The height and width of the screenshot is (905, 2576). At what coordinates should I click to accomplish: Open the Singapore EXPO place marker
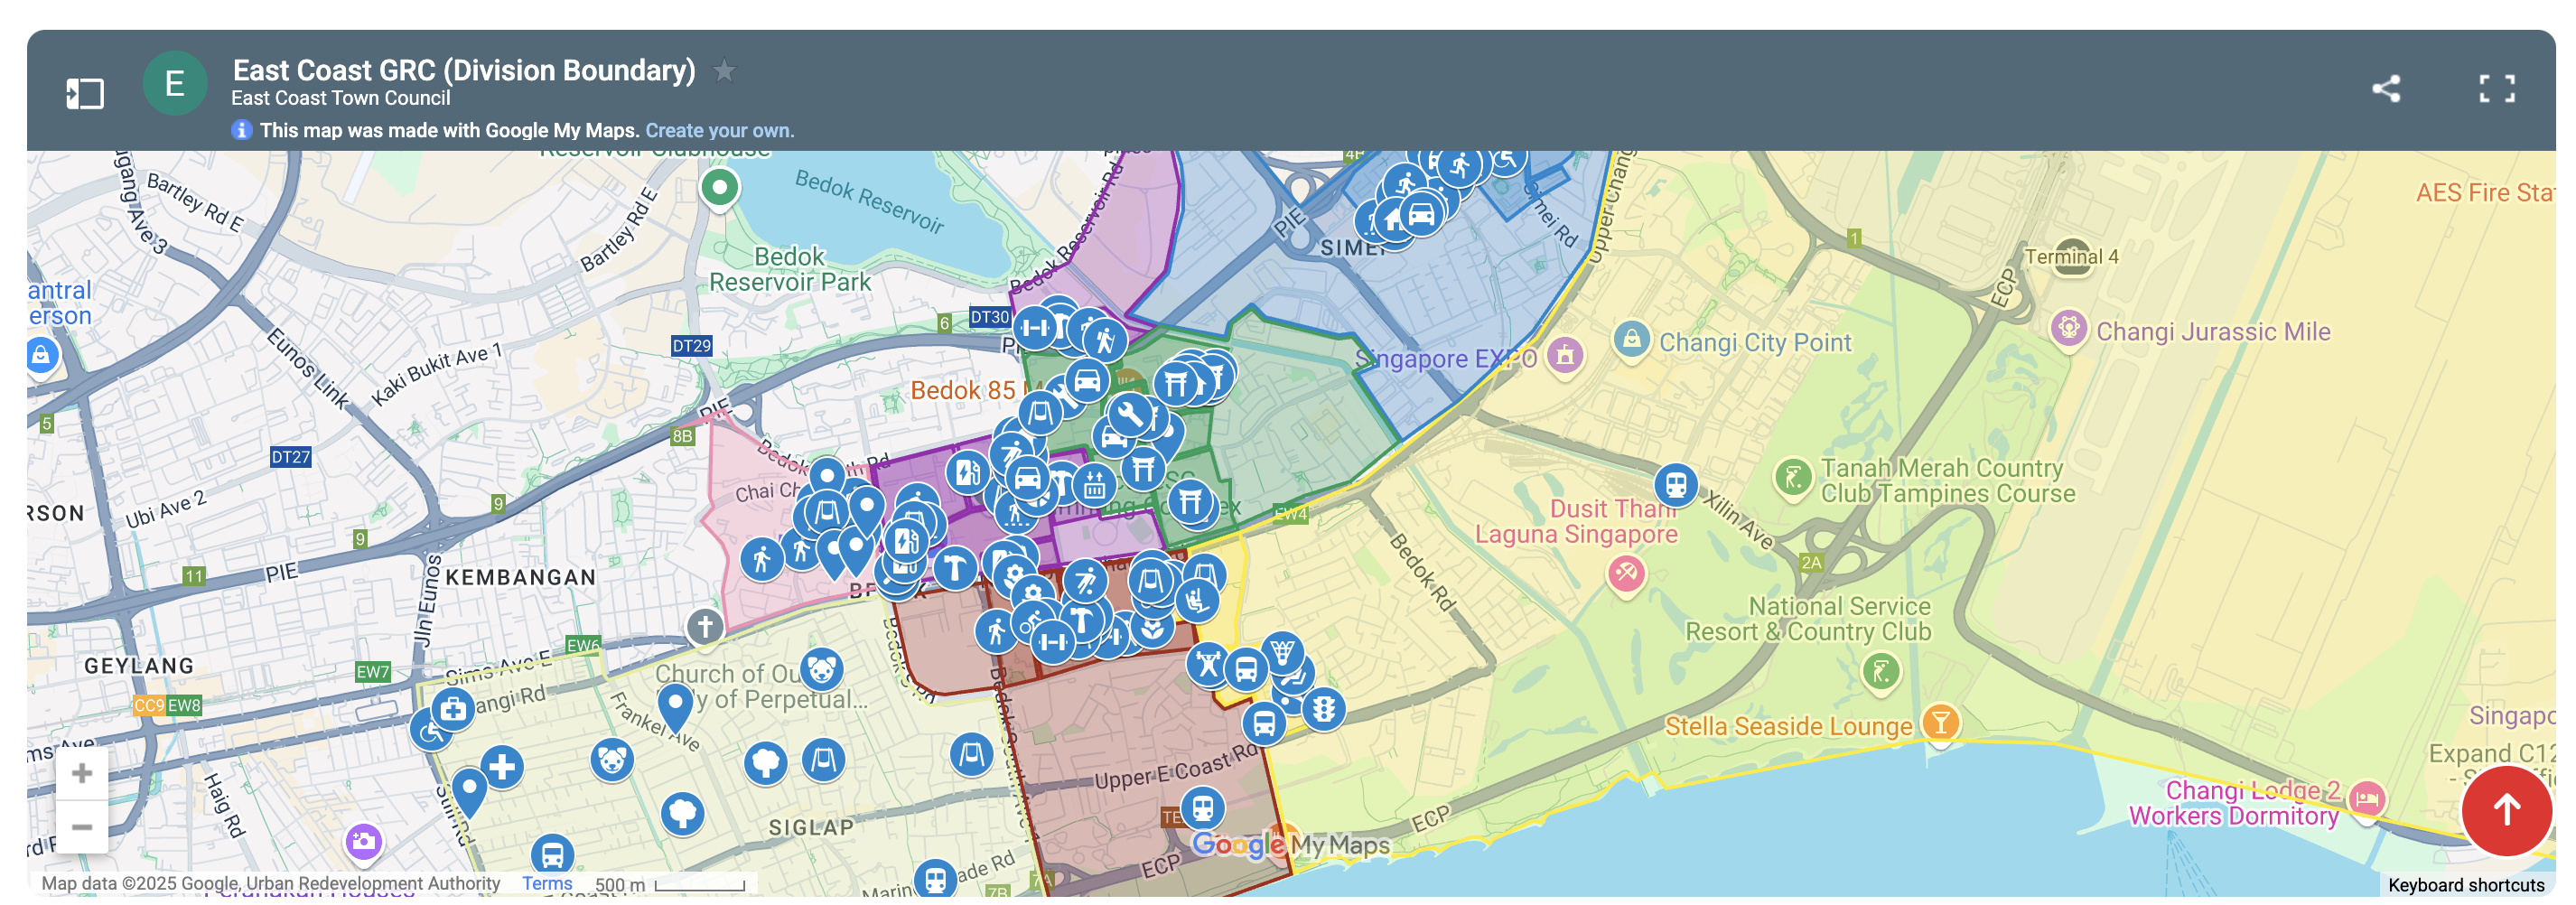pyautogui.click(x=1565, y=354)
